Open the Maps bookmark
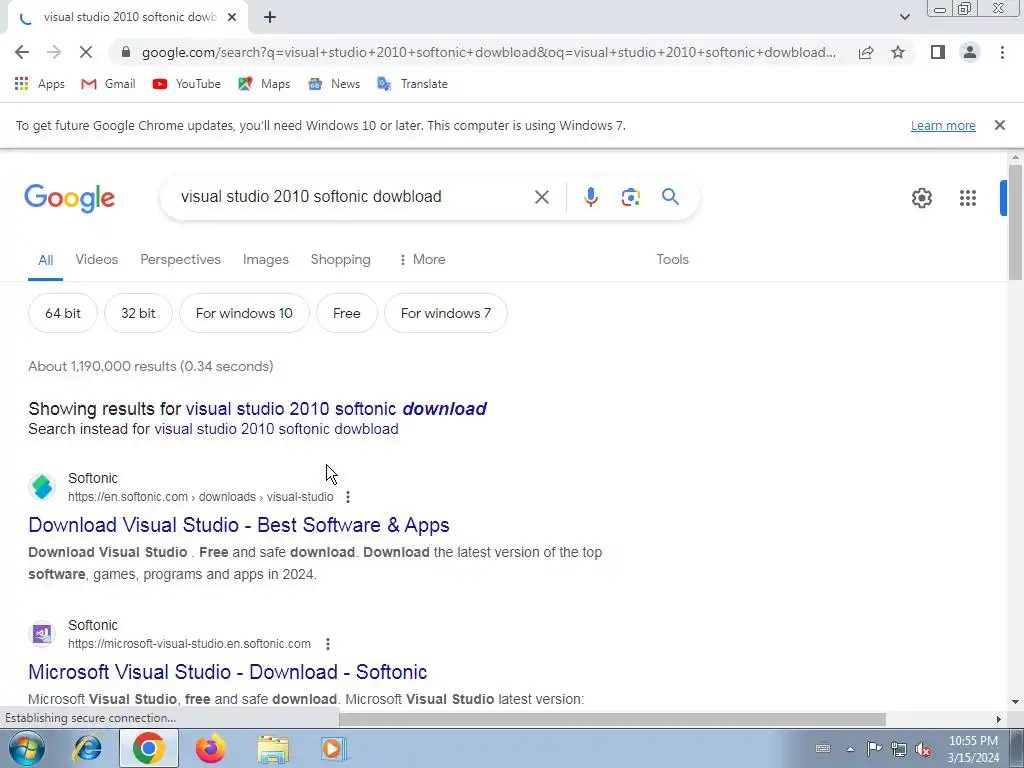1024x768 pixels. tap(264, 84)
